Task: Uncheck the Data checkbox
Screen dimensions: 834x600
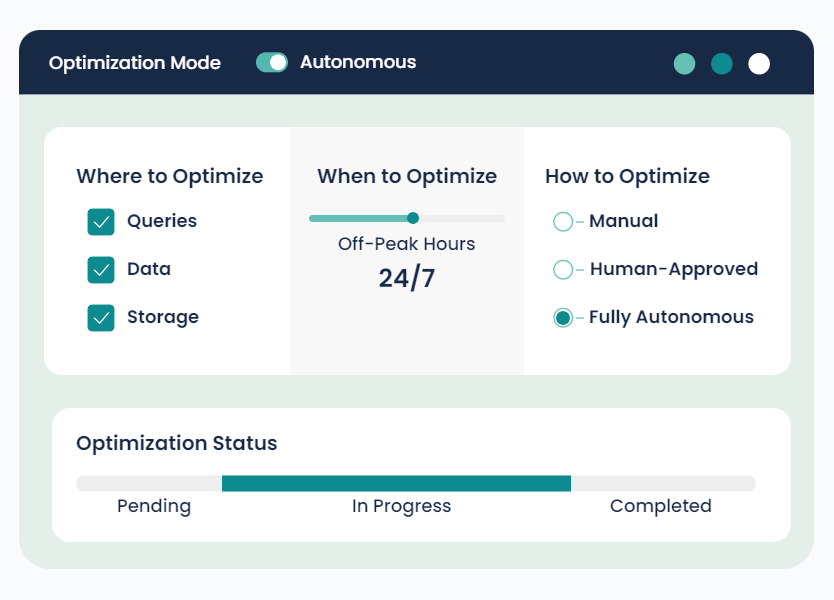Action: 101,270
